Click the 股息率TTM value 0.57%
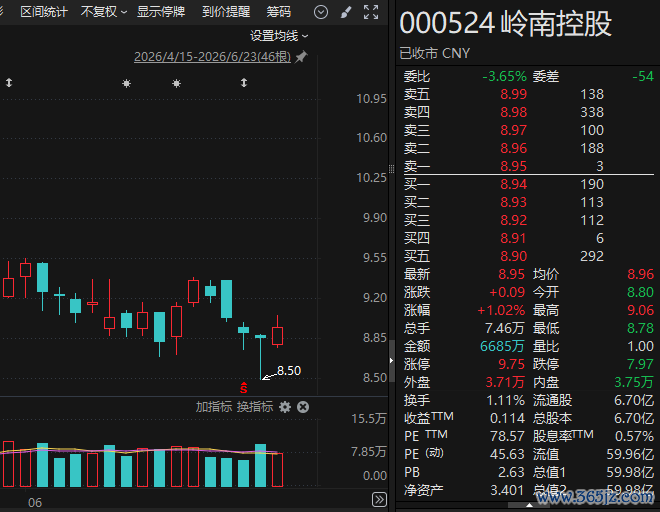 634,436
